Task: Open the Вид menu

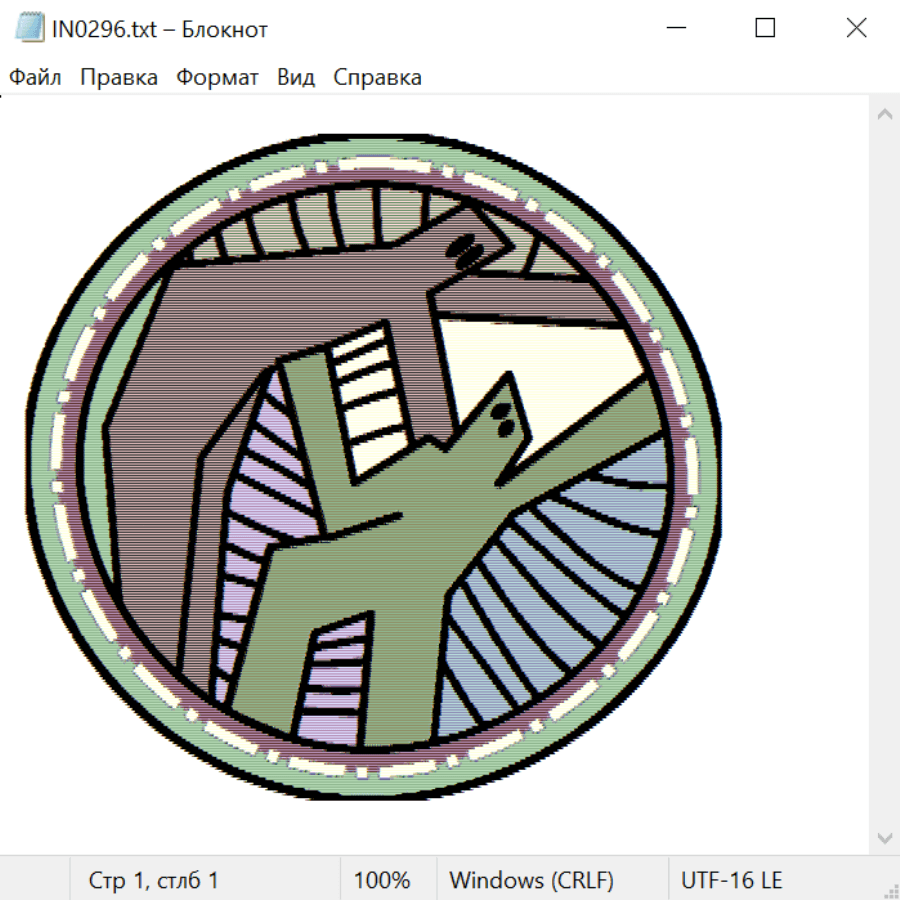Action: (x=296, y=78)
